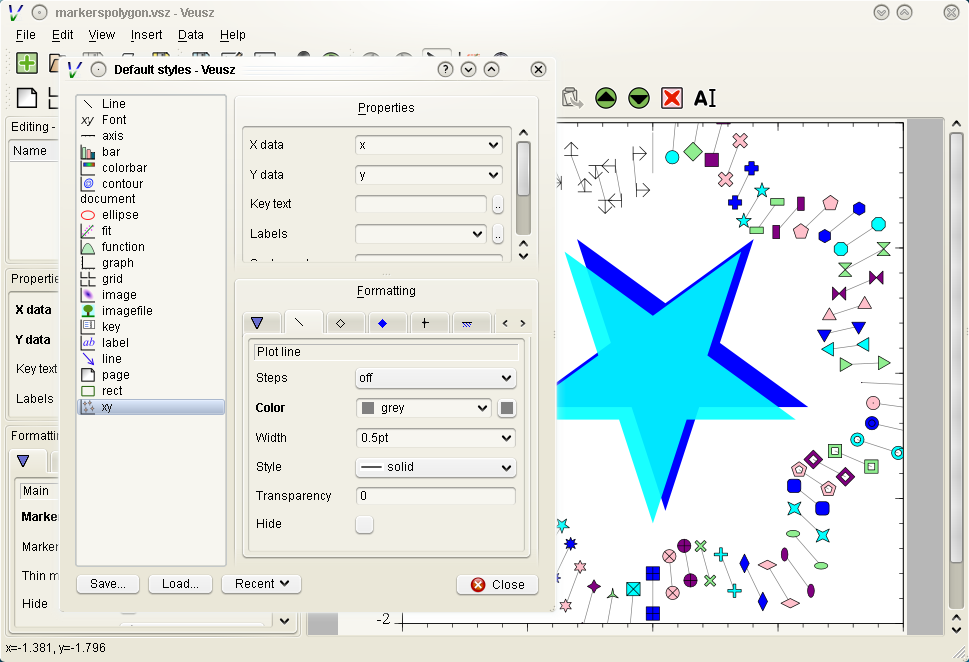This screenshot has height=662, width=969.
Task: Select the contour style in the list
Action: click(x=122, y=184)
